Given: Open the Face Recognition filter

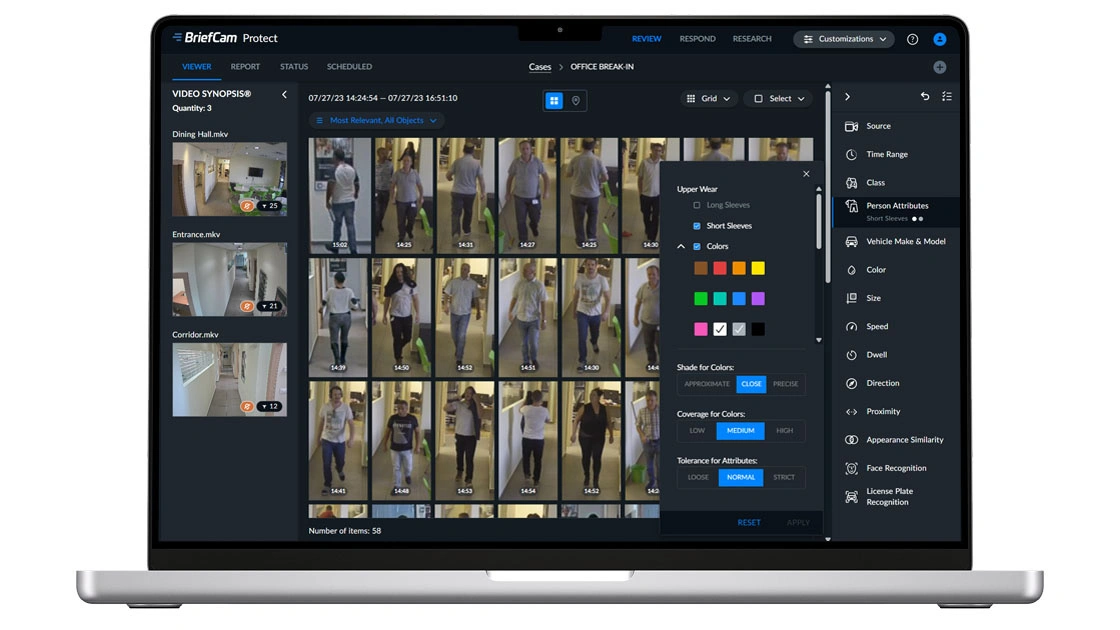Looking at the screenshot, I should click(895, 468).
